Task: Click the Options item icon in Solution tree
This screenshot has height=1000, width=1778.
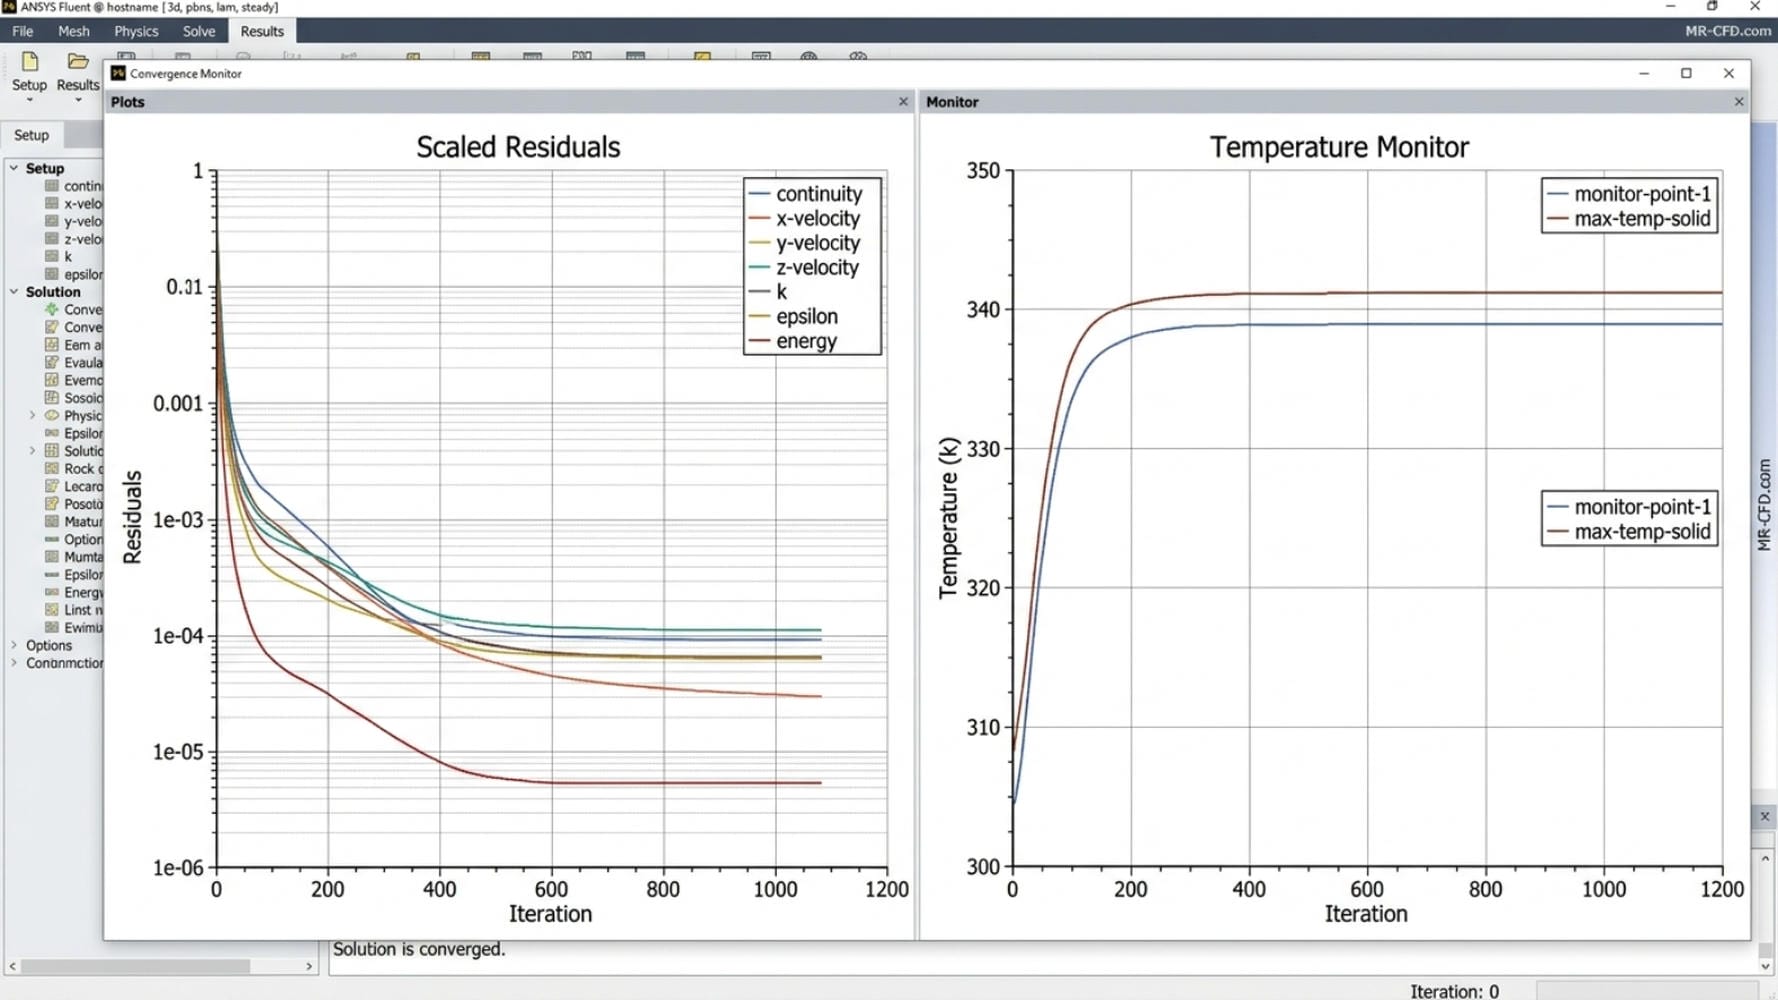Action: (52, 539)
